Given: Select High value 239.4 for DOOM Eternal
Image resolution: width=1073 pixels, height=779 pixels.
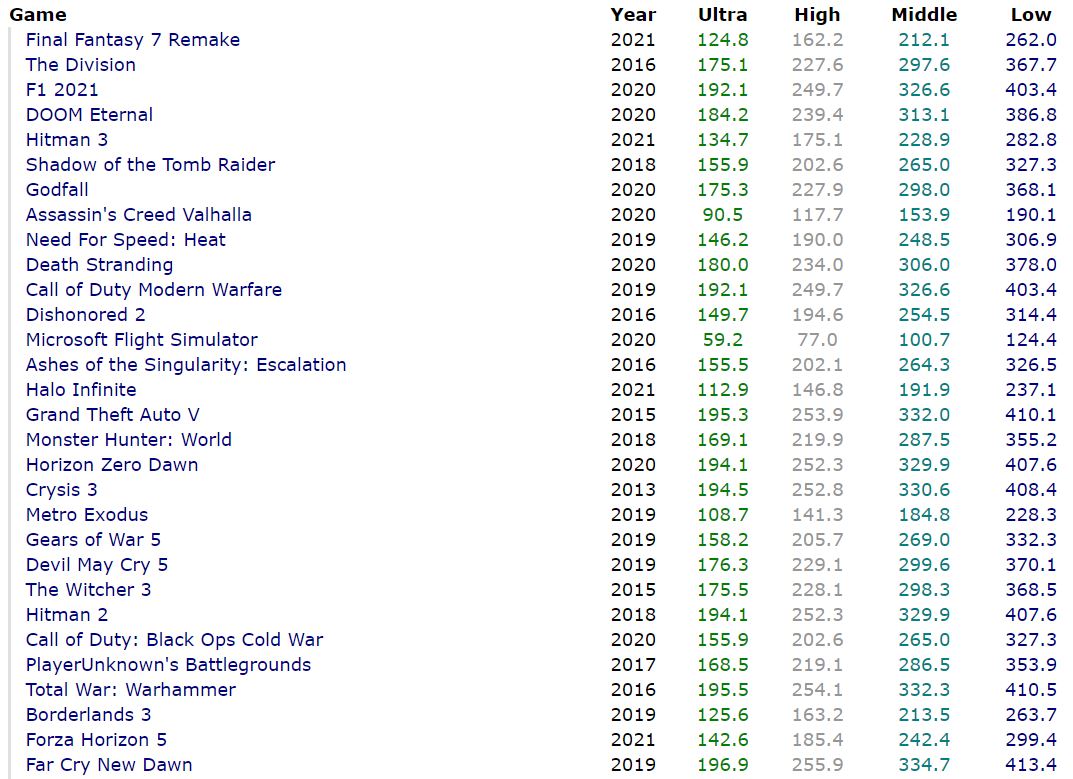Looking at the screenshot, I should [x=817, y=115].
